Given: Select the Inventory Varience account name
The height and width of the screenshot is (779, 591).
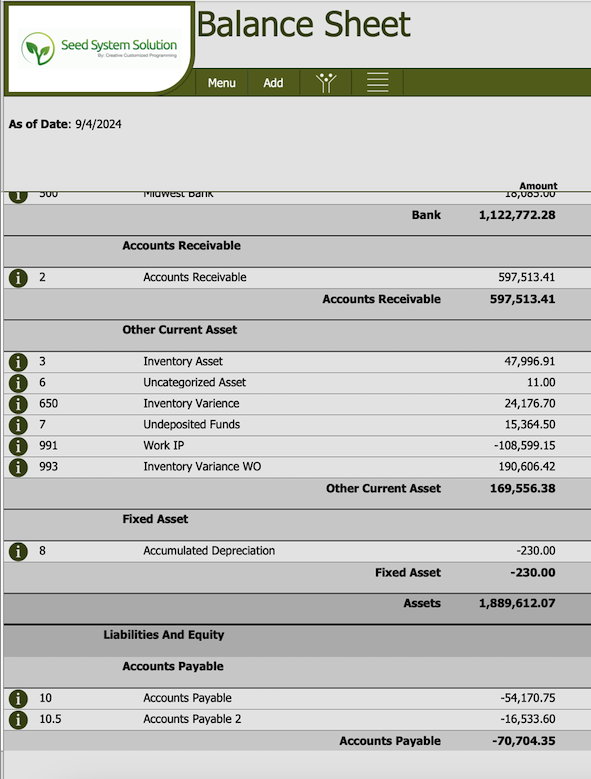Looking at the screenshot, I should (191, 403).
